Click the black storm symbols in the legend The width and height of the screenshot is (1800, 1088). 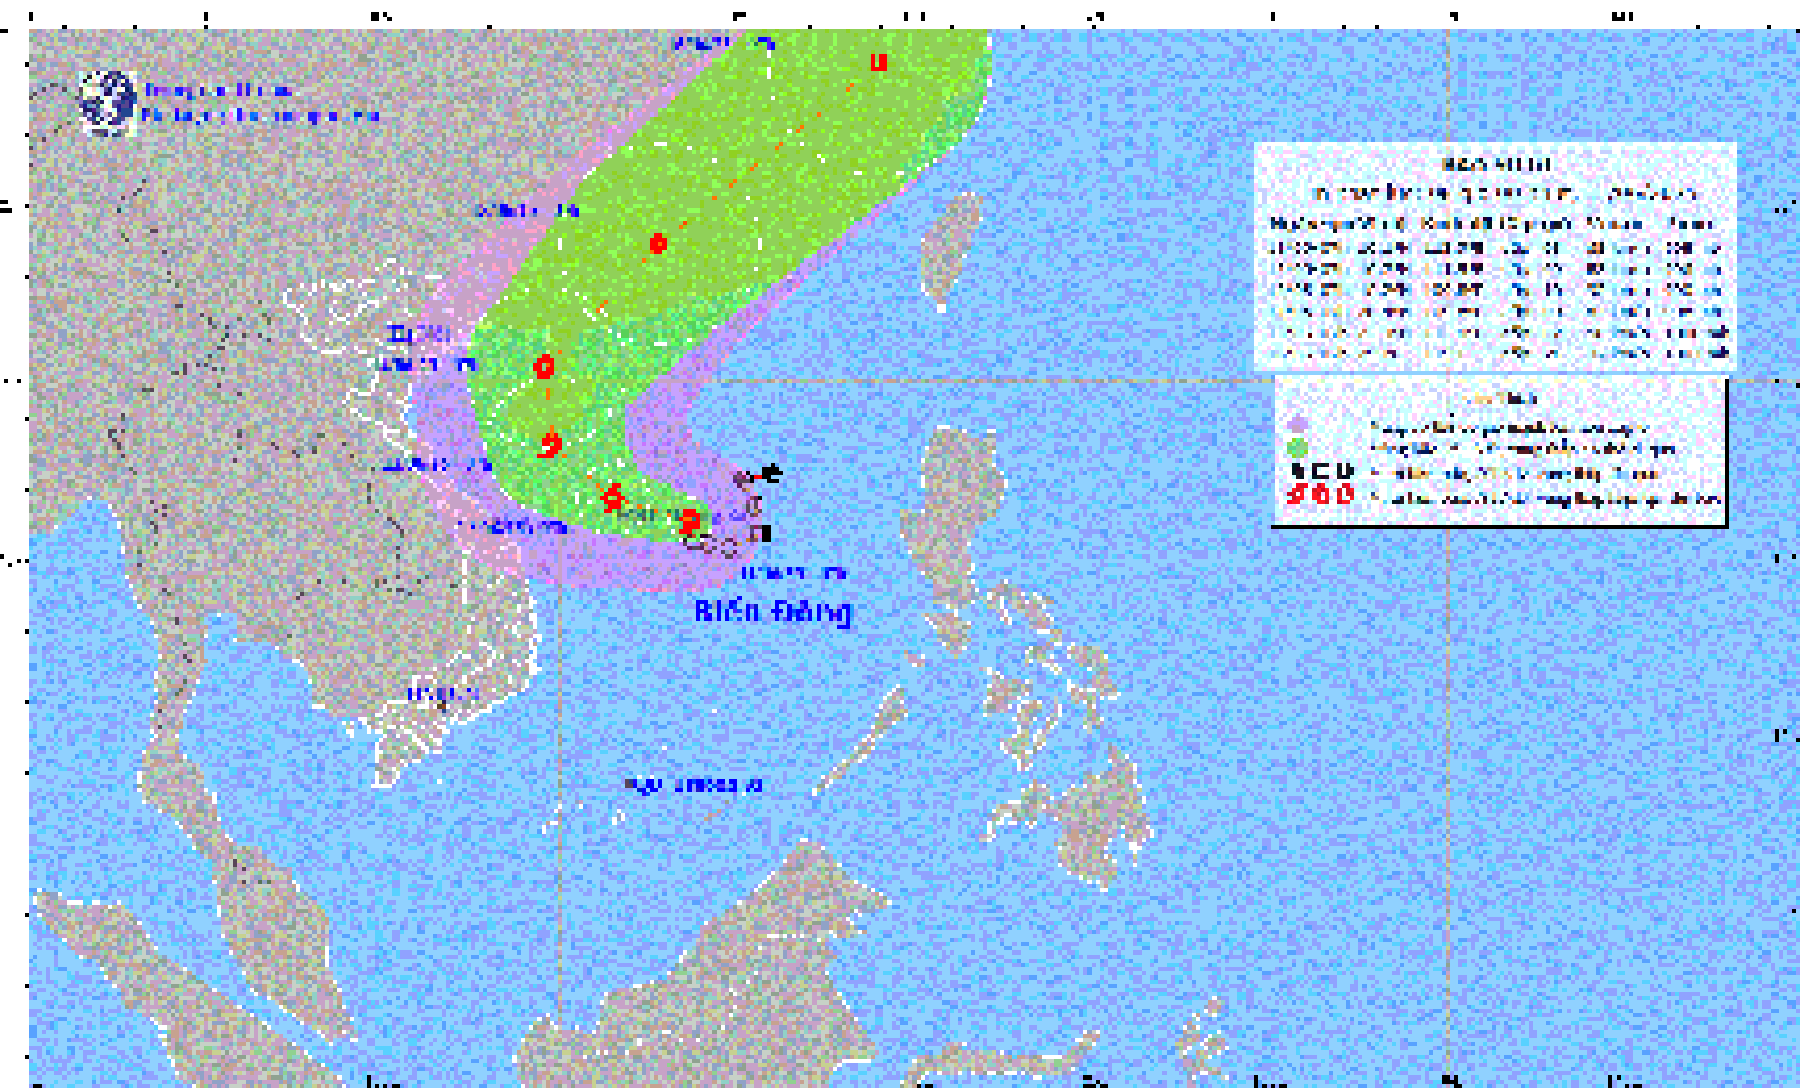click(x=1320, y=471)
